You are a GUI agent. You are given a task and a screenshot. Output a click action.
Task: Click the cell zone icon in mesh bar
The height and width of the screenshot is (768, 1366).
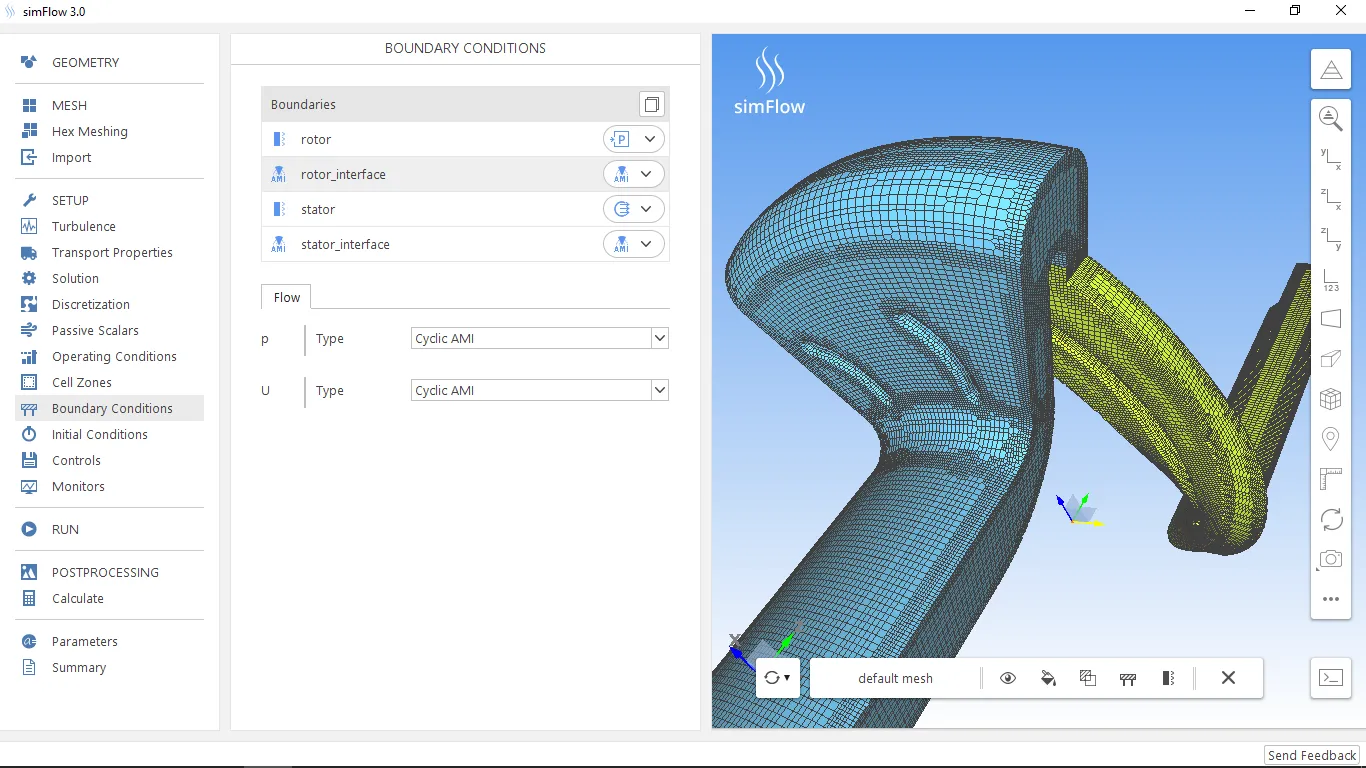click(1168, 678)
